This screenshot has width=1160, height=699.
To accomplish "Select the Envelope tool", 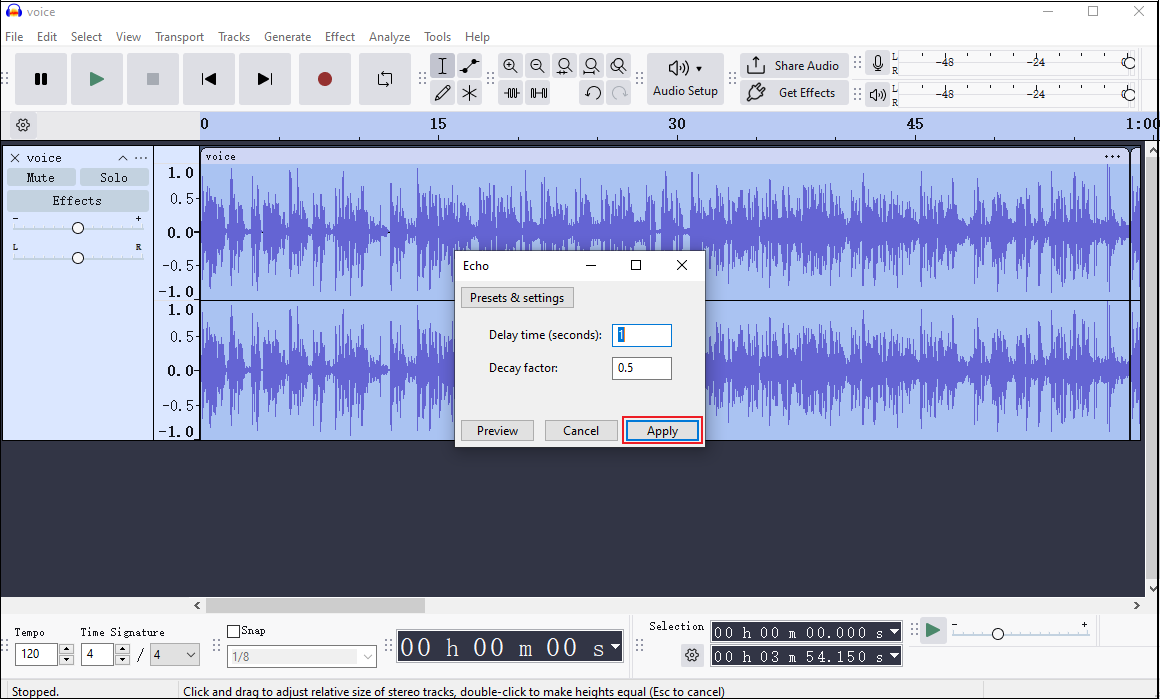I will point(468,65).
